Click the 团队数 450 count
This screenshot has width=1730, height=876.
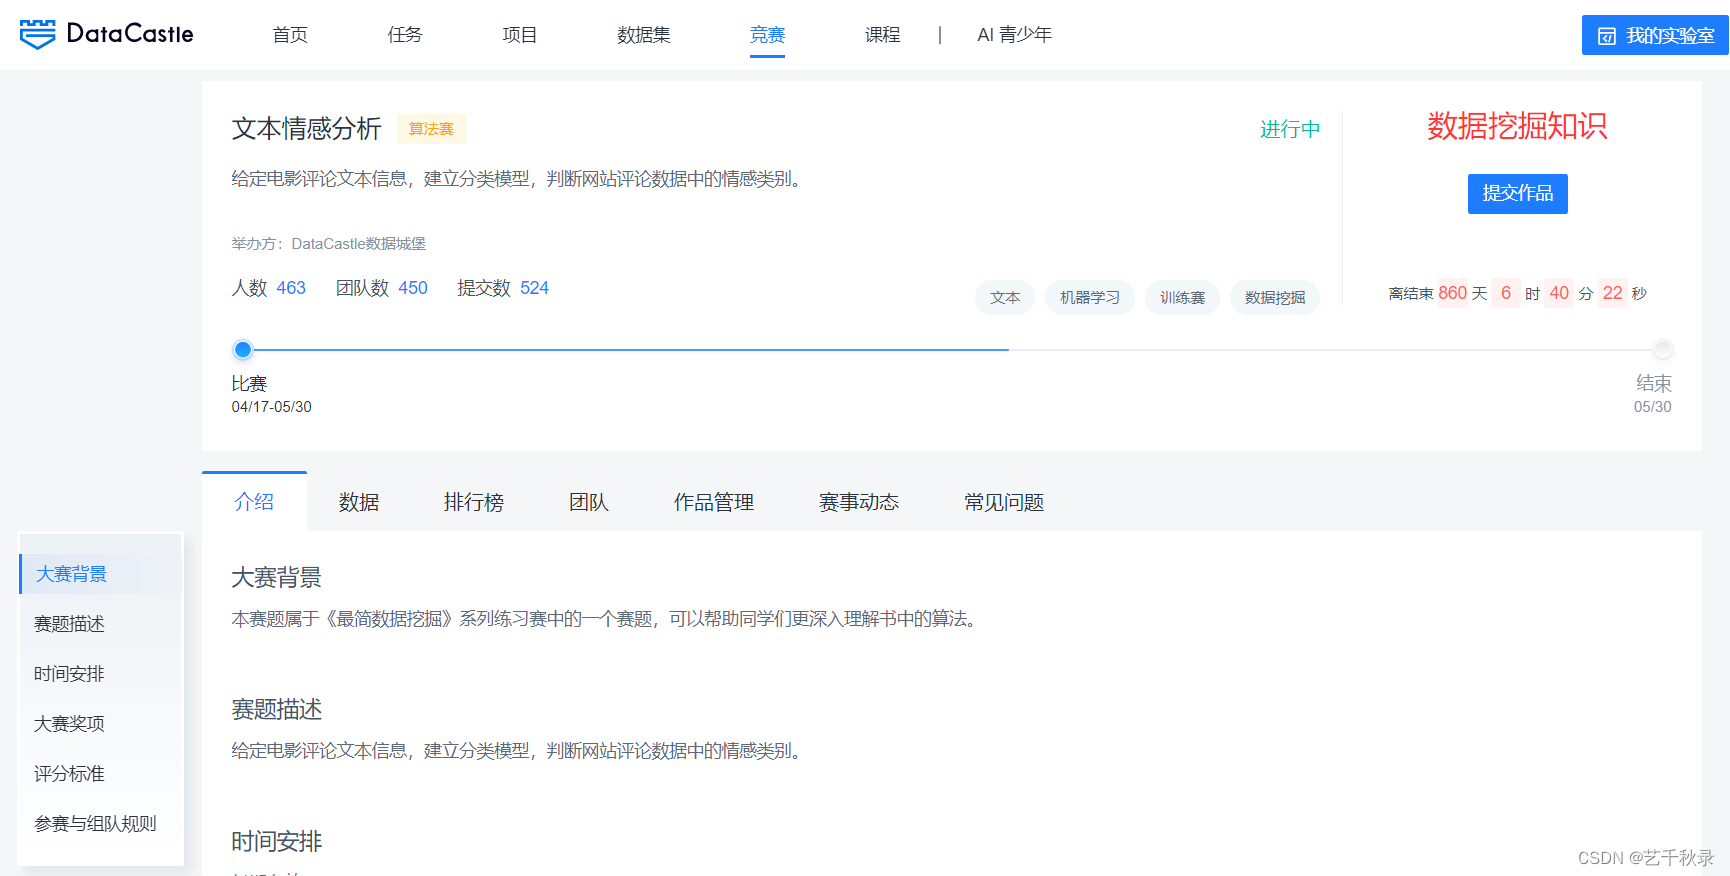382,288
